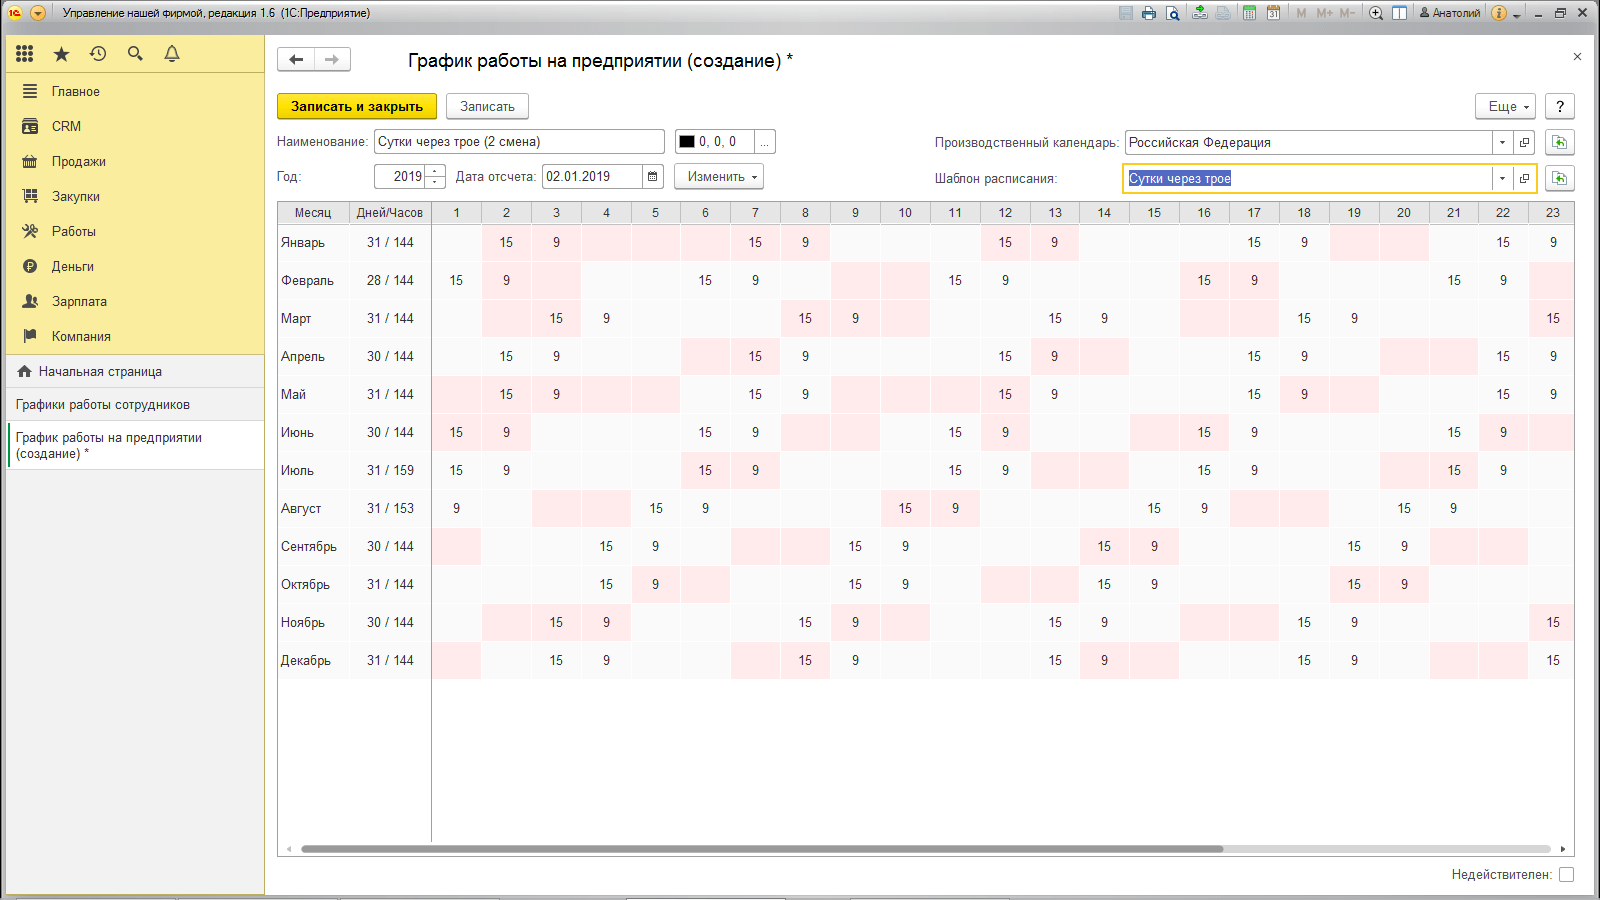Click Записать и закрыть button

coord(357,106)
